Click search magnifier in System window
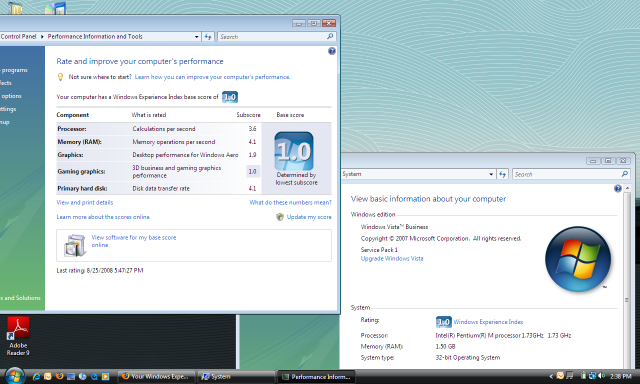 pyautogui.click(x=624, y=174)
